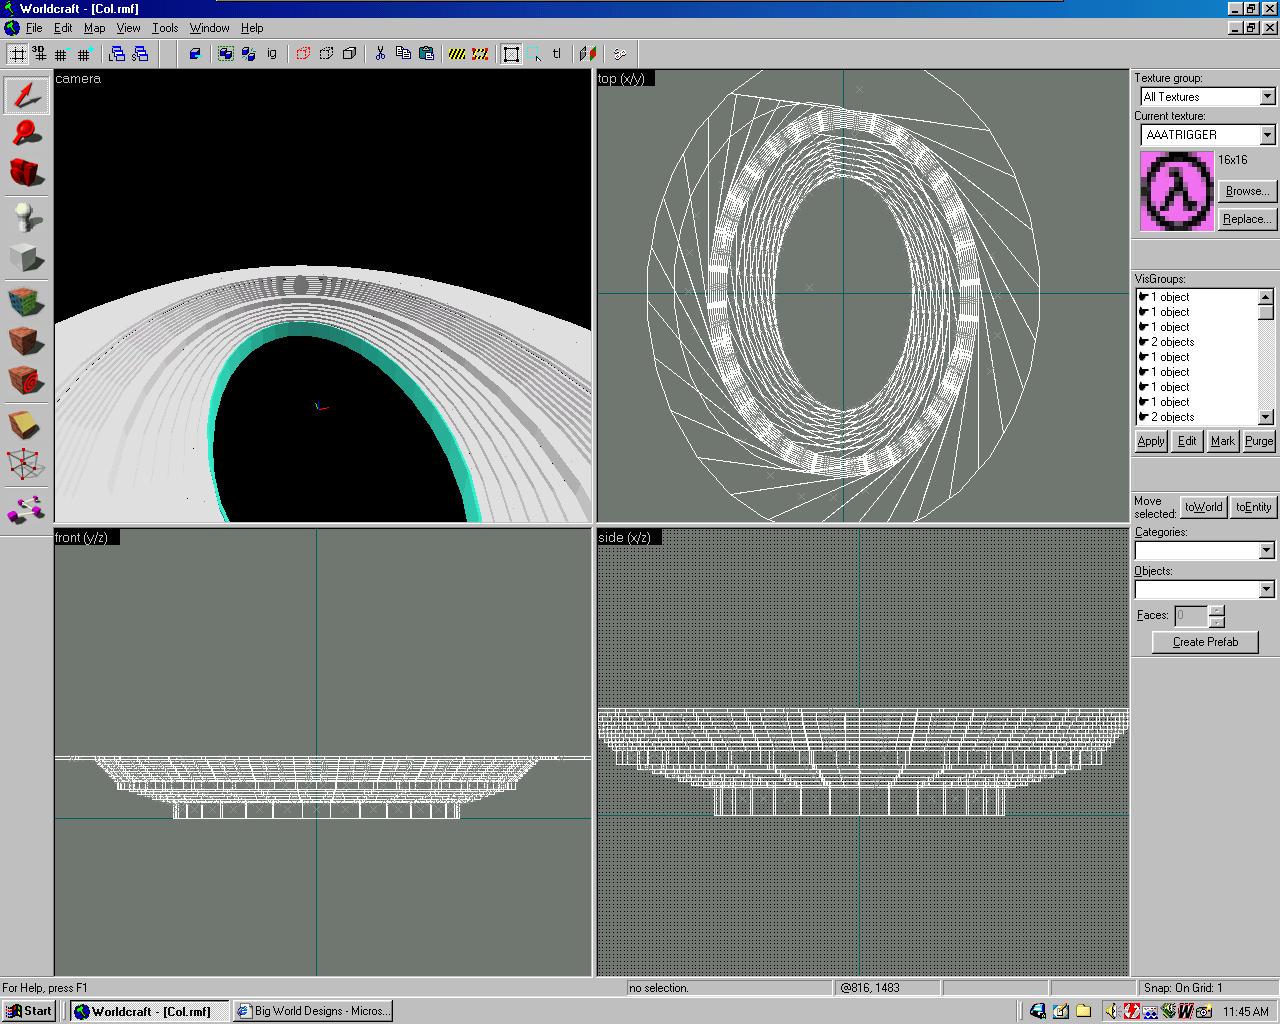Open the Categories dropdown list

click(1266, 551)
